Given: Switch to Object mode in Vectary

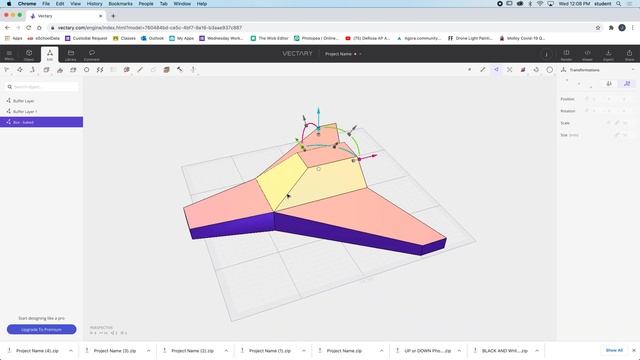Looking at the screenshot, I should coord(29,54).
